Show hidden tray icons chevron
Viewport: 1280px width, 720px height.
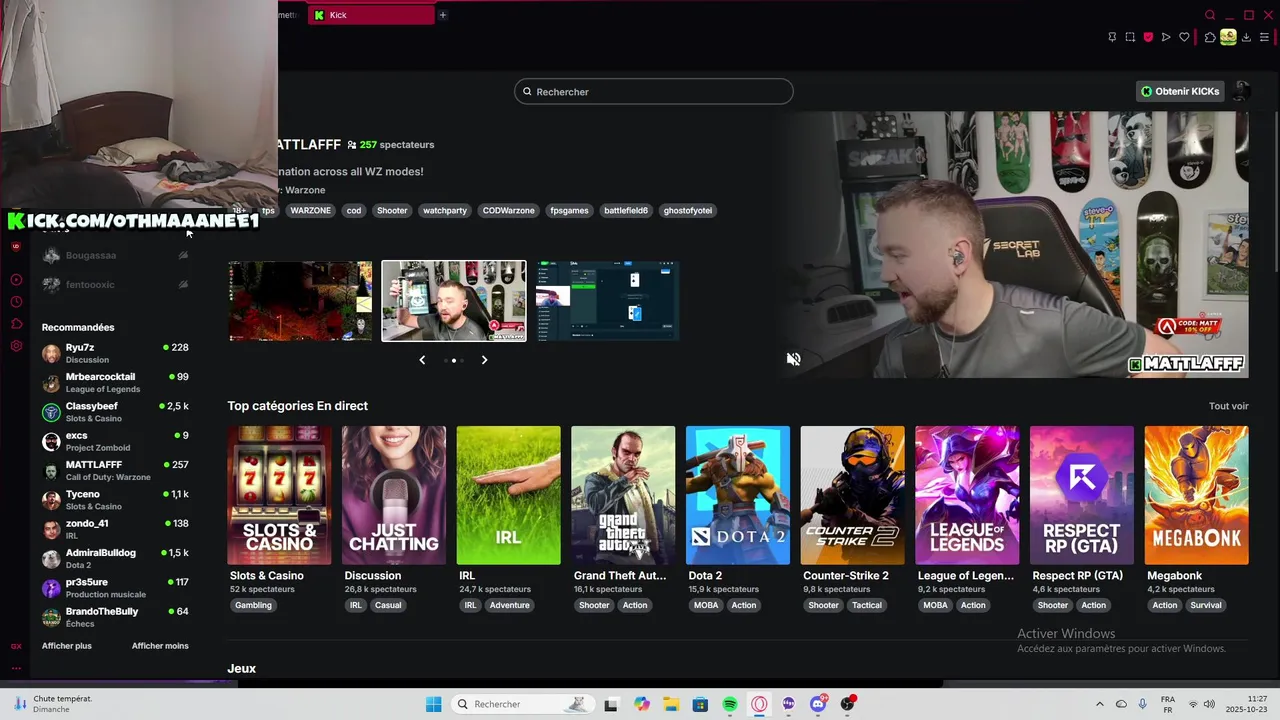coord(1099,704)
